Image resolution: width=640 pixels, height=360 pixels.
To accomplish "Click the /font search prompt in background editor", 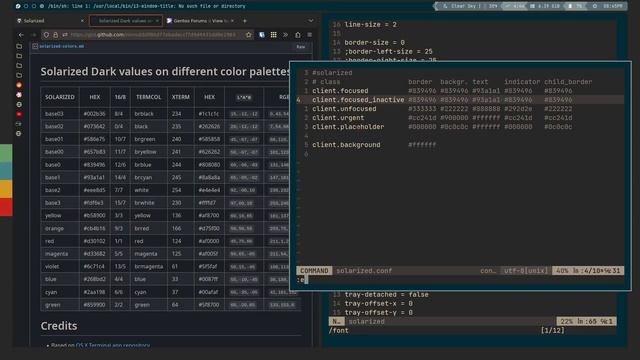I will tap(339, 331).
